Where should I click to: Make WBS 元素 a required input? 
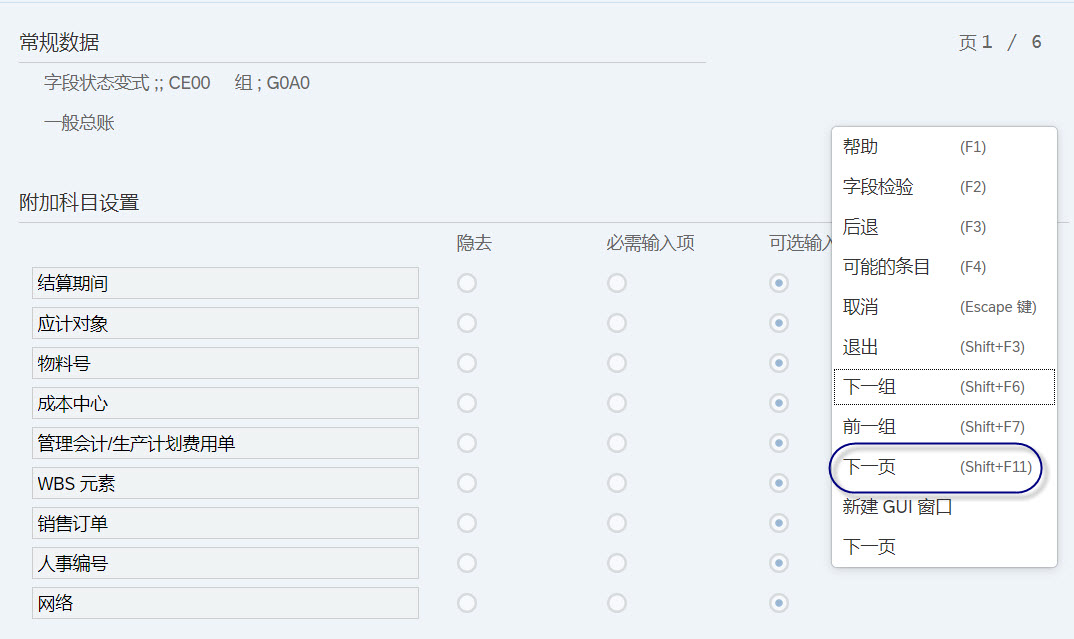coord(617,483)
